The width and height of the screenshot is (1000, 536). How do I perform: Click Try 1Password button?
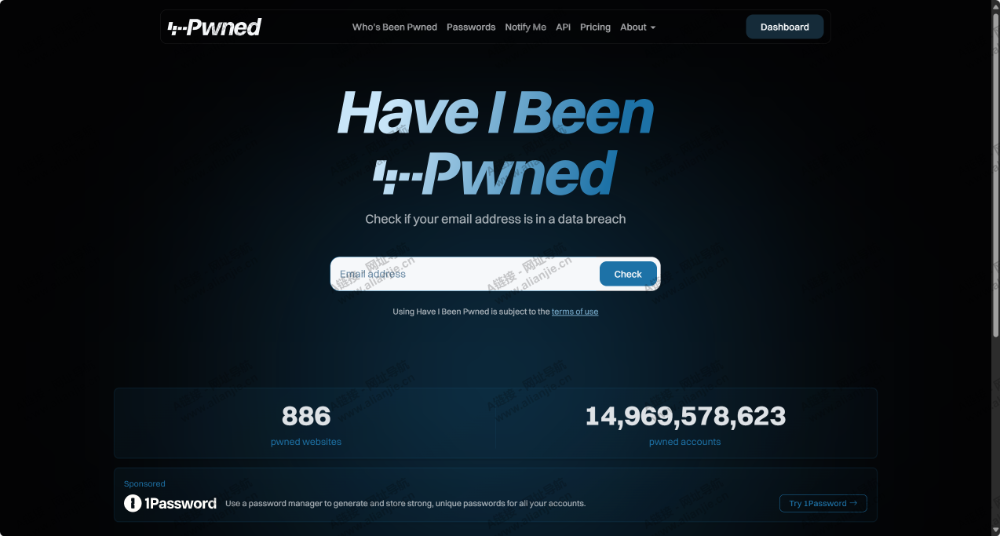pos(823,503)
